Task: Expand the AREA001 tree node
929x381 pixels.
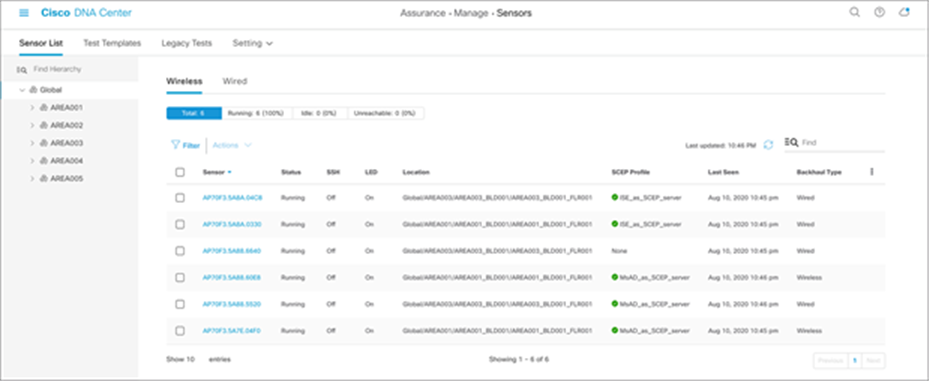Action: point(32,108)
